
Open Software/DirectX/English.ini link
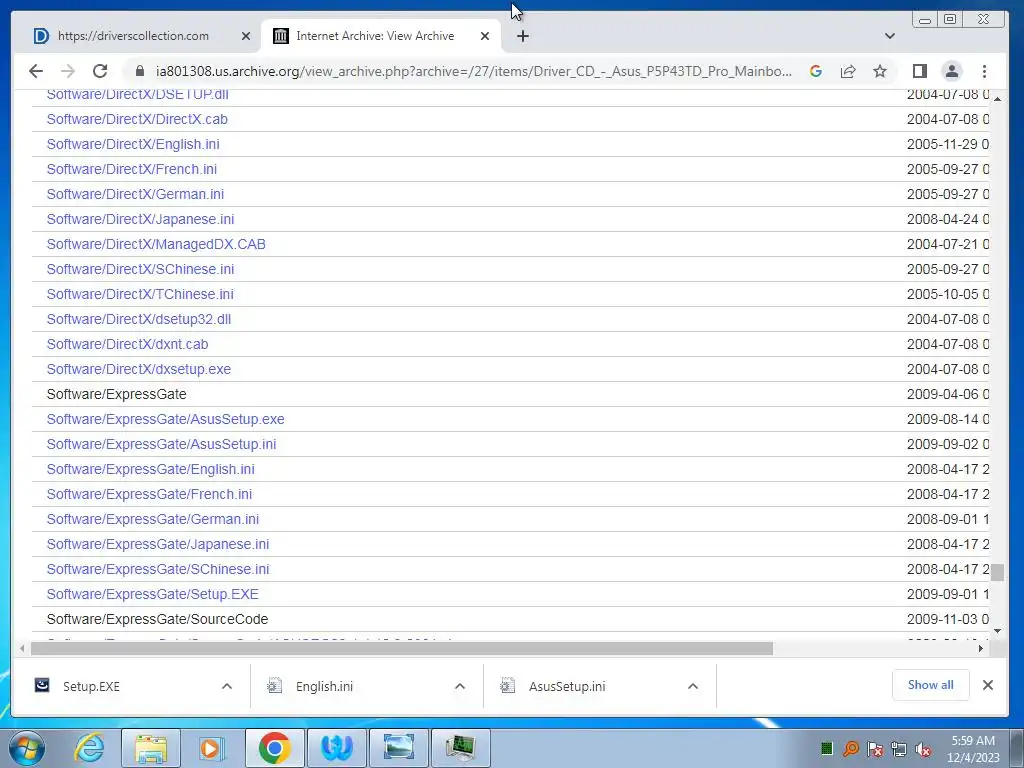(133, 144)
